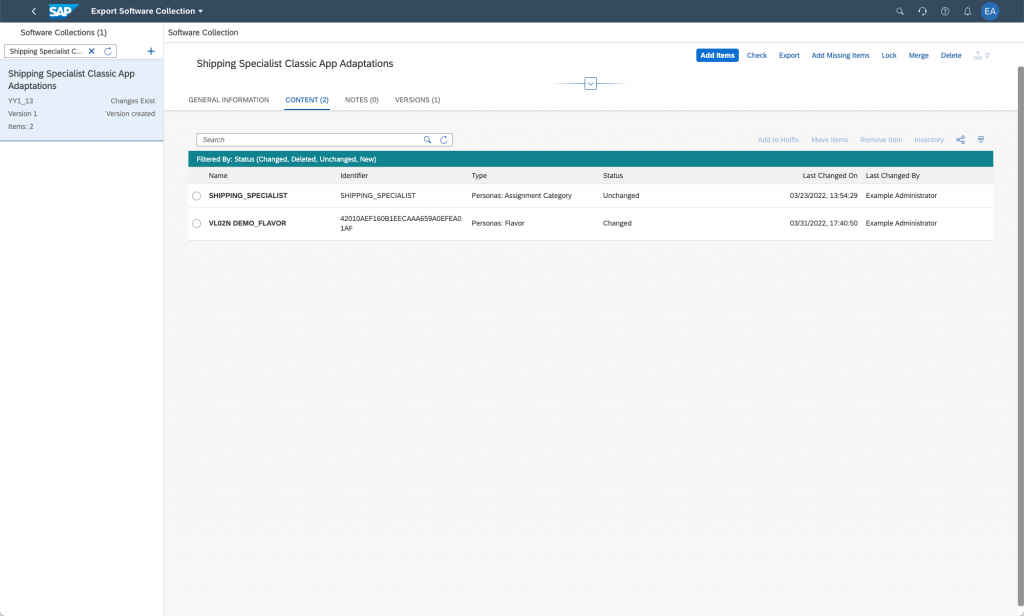Click the Unchanged status cell
This screenshot has width=1024, height=616.
(x=621, y=196)
